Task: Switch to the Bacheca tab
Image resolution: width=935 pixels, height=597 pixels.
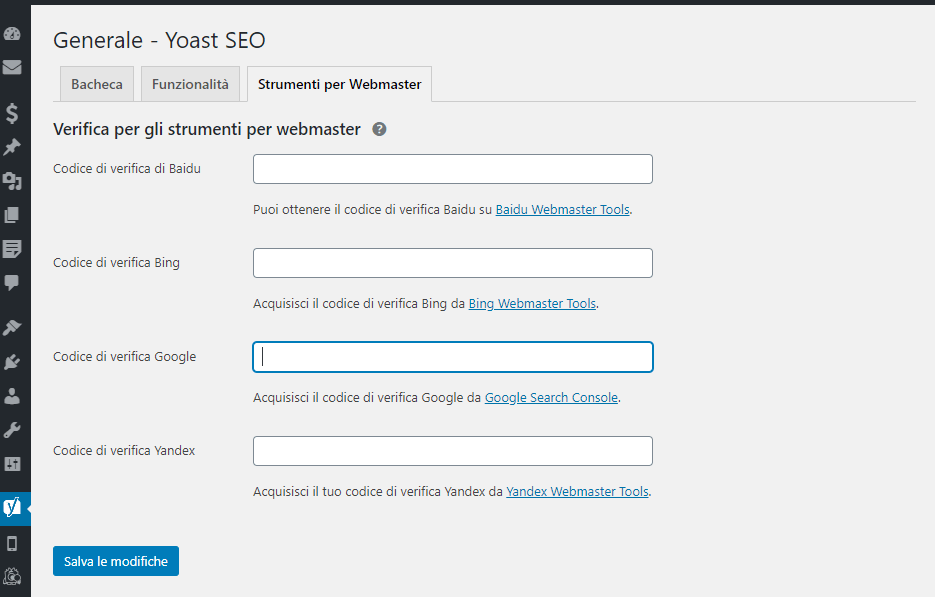Action: (97, 85)
